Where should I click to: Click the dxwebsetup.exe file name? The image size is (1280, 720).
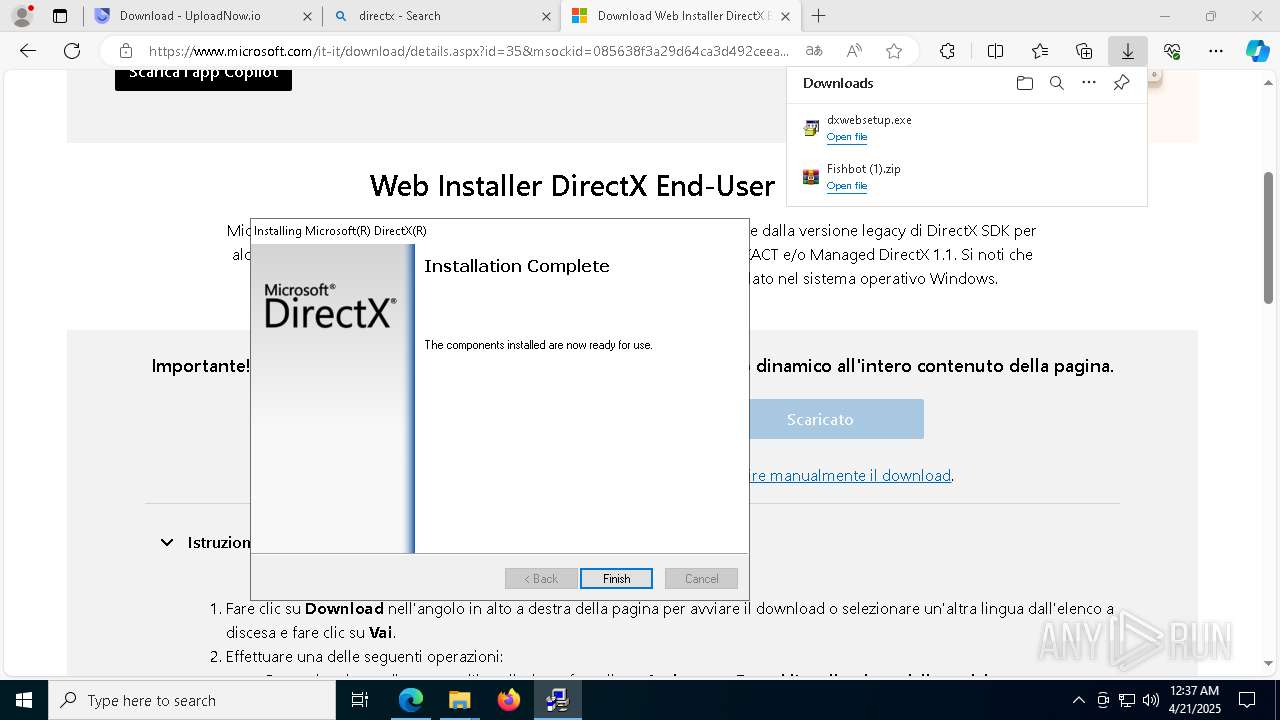click(x=869, y=120)
